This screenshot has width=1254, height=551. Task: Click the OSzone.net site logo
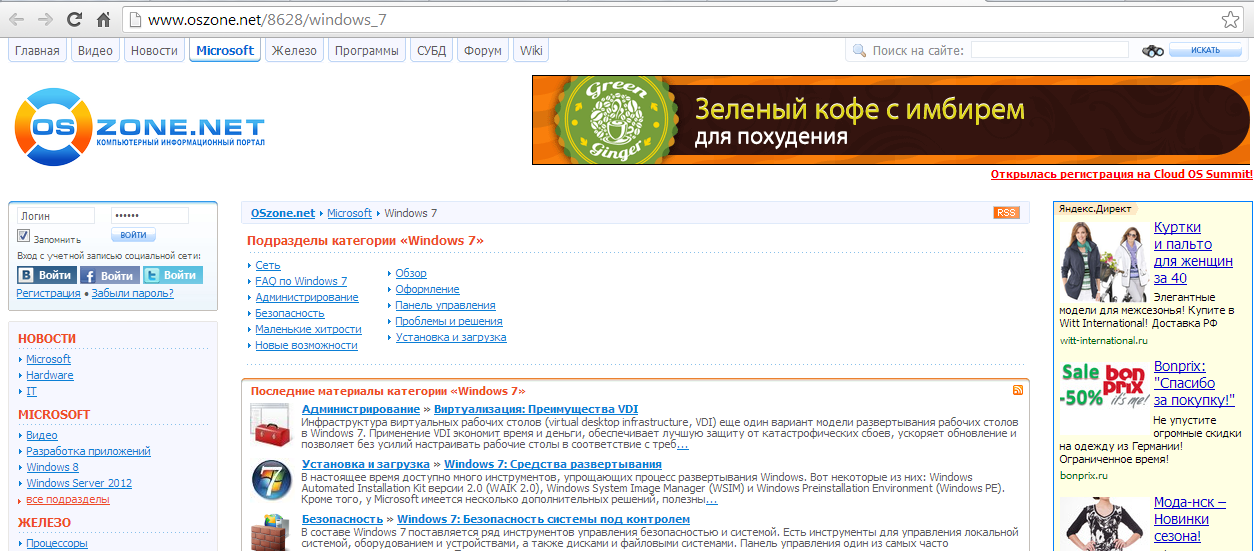coord(139,127)
